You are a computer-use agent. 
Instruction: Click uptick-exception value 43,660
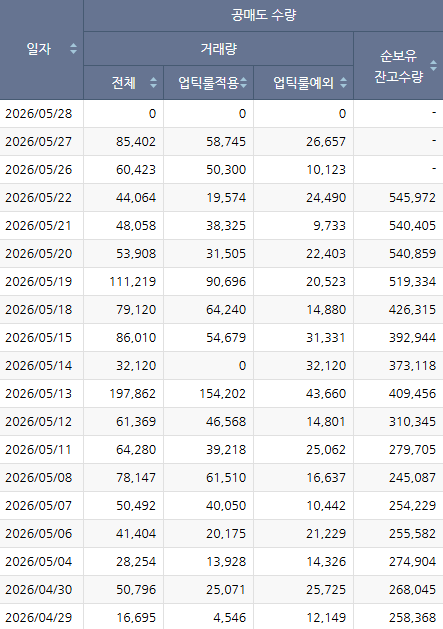click(326, 394)
